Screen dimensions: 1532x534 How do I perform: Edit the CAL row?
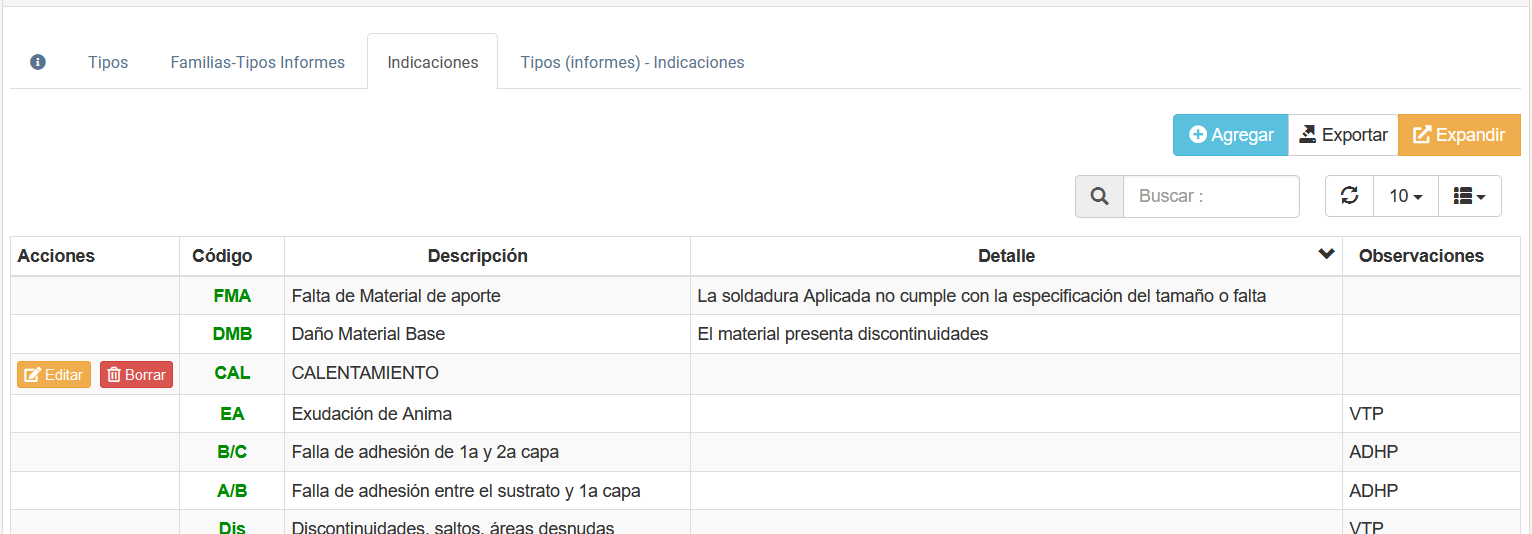[54, 375]
